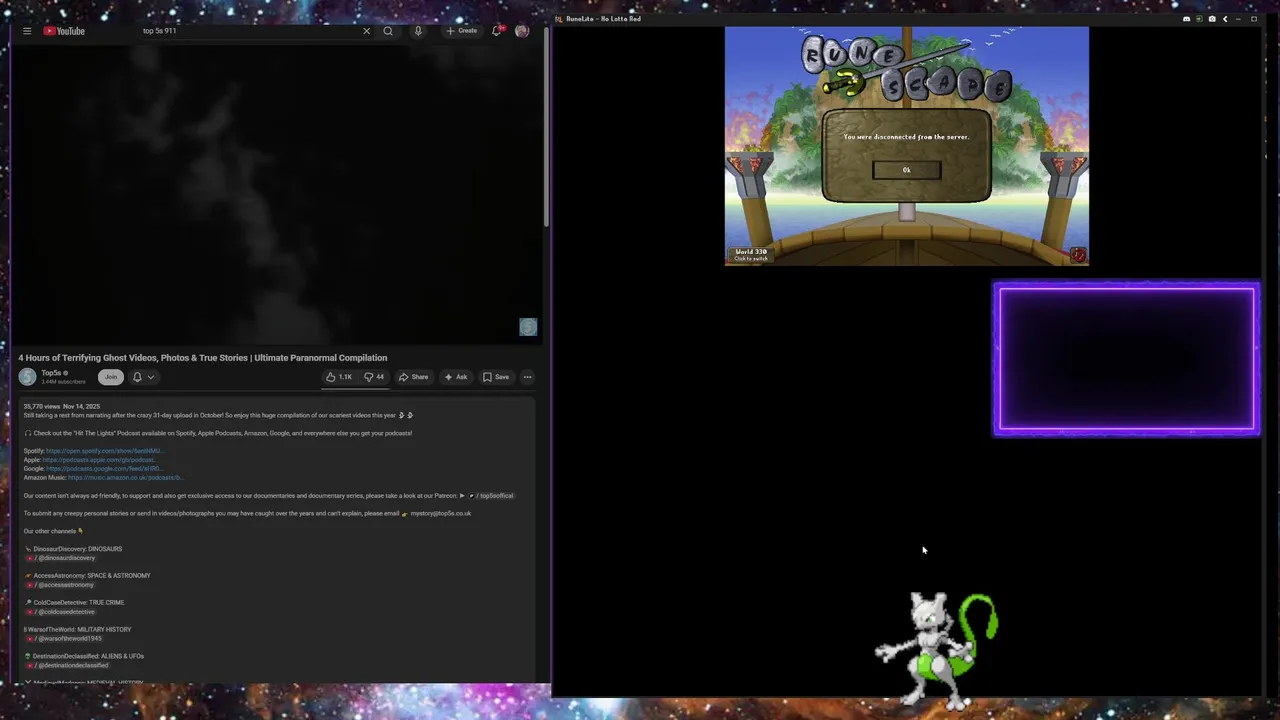This screenshot has height=720, width=1280.
Task: Click the '35,770 views Nov 14, 2025' text
Action: (x=62, y=407)
